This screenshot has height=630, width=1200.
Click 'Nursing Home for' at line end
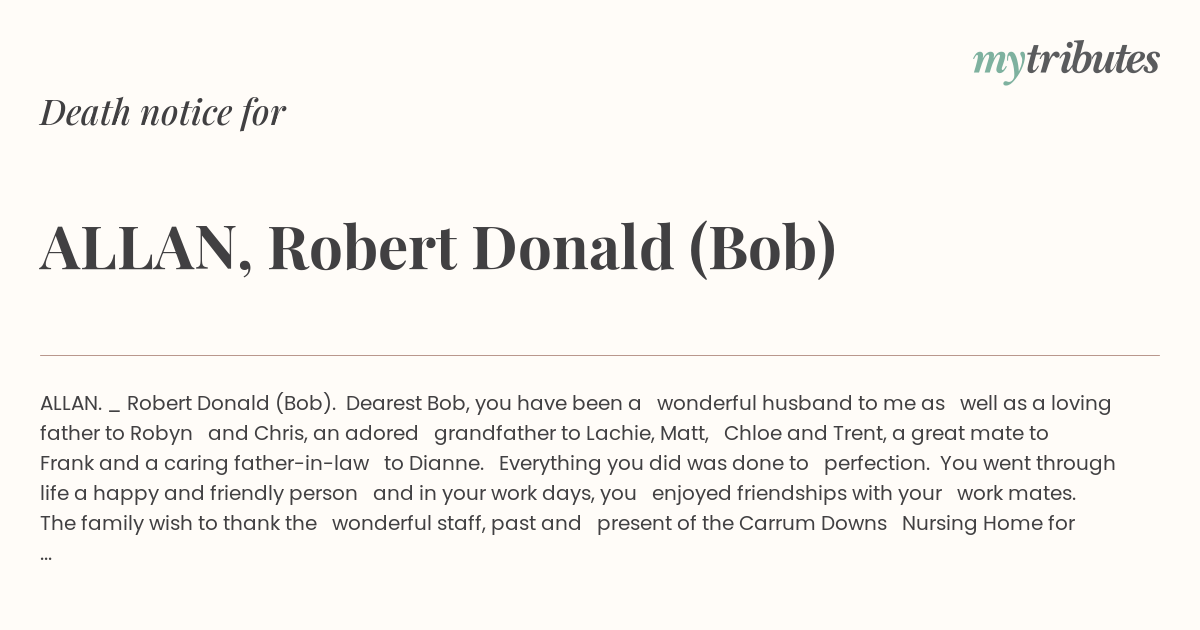[x=988, y=524]
